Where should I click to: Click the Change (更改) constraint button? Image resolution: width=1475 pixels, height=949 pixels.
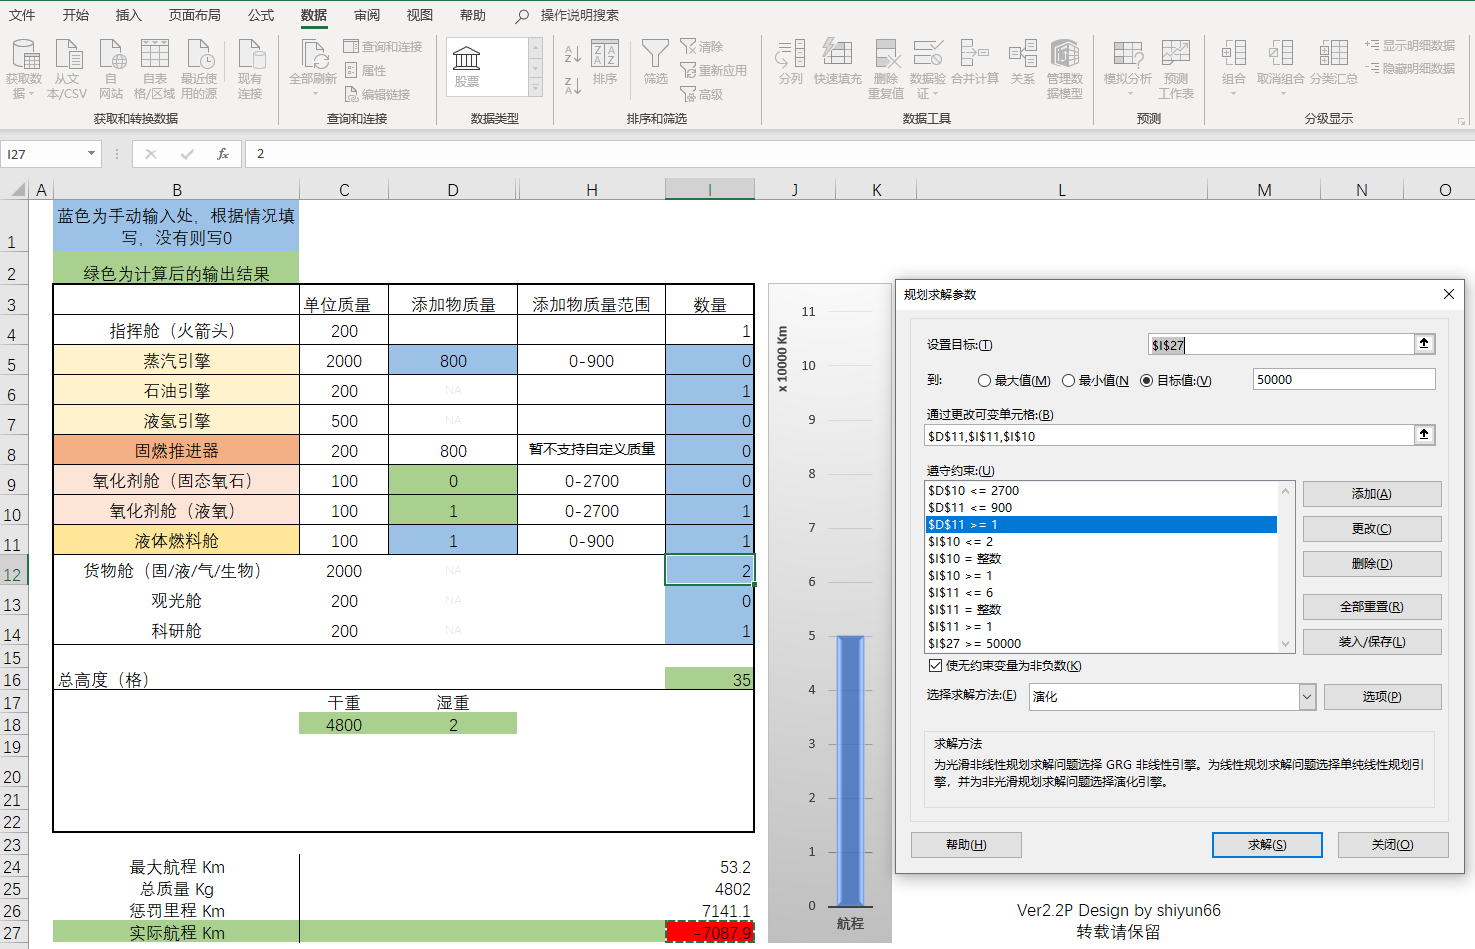point(1372,529)
